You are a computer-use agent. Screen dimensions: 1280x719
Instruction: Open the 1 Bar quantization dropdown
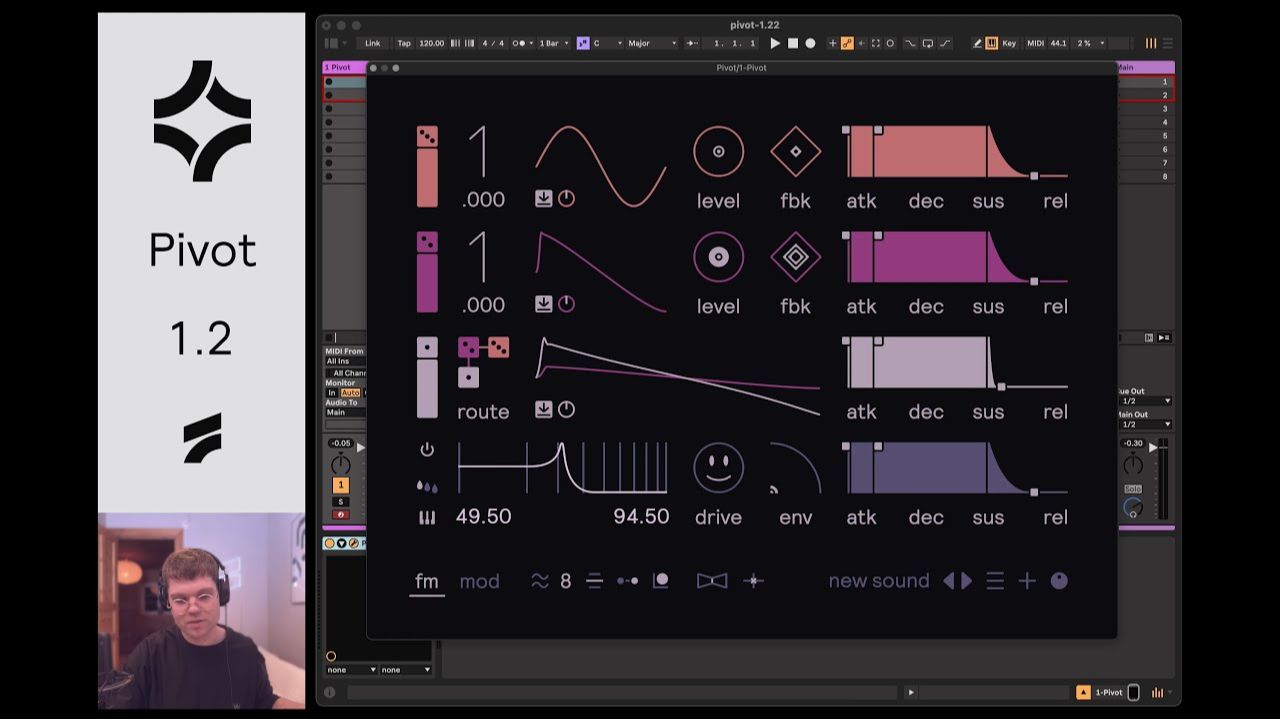pos(554,43)
